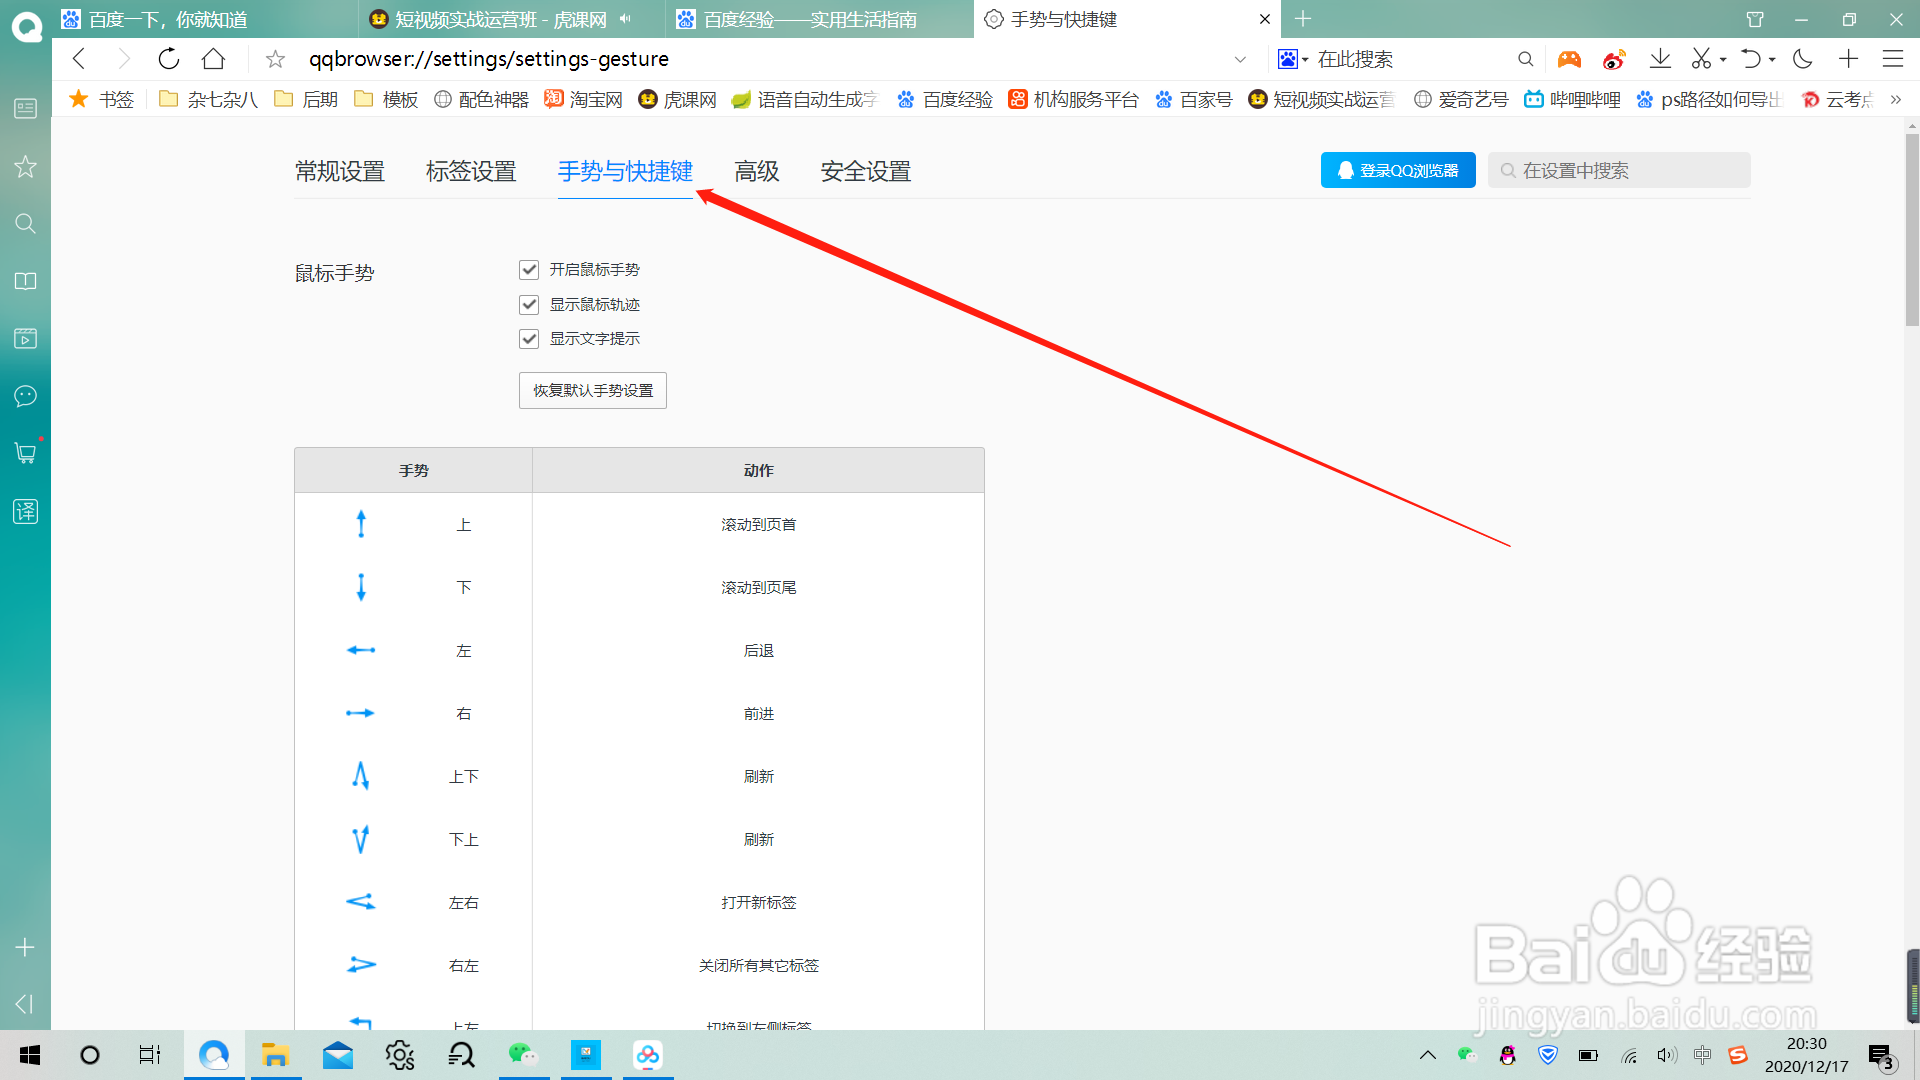Screen dimensions: 1920x1080
Task: Click the favorites star in sidebar
Action: 25,166
